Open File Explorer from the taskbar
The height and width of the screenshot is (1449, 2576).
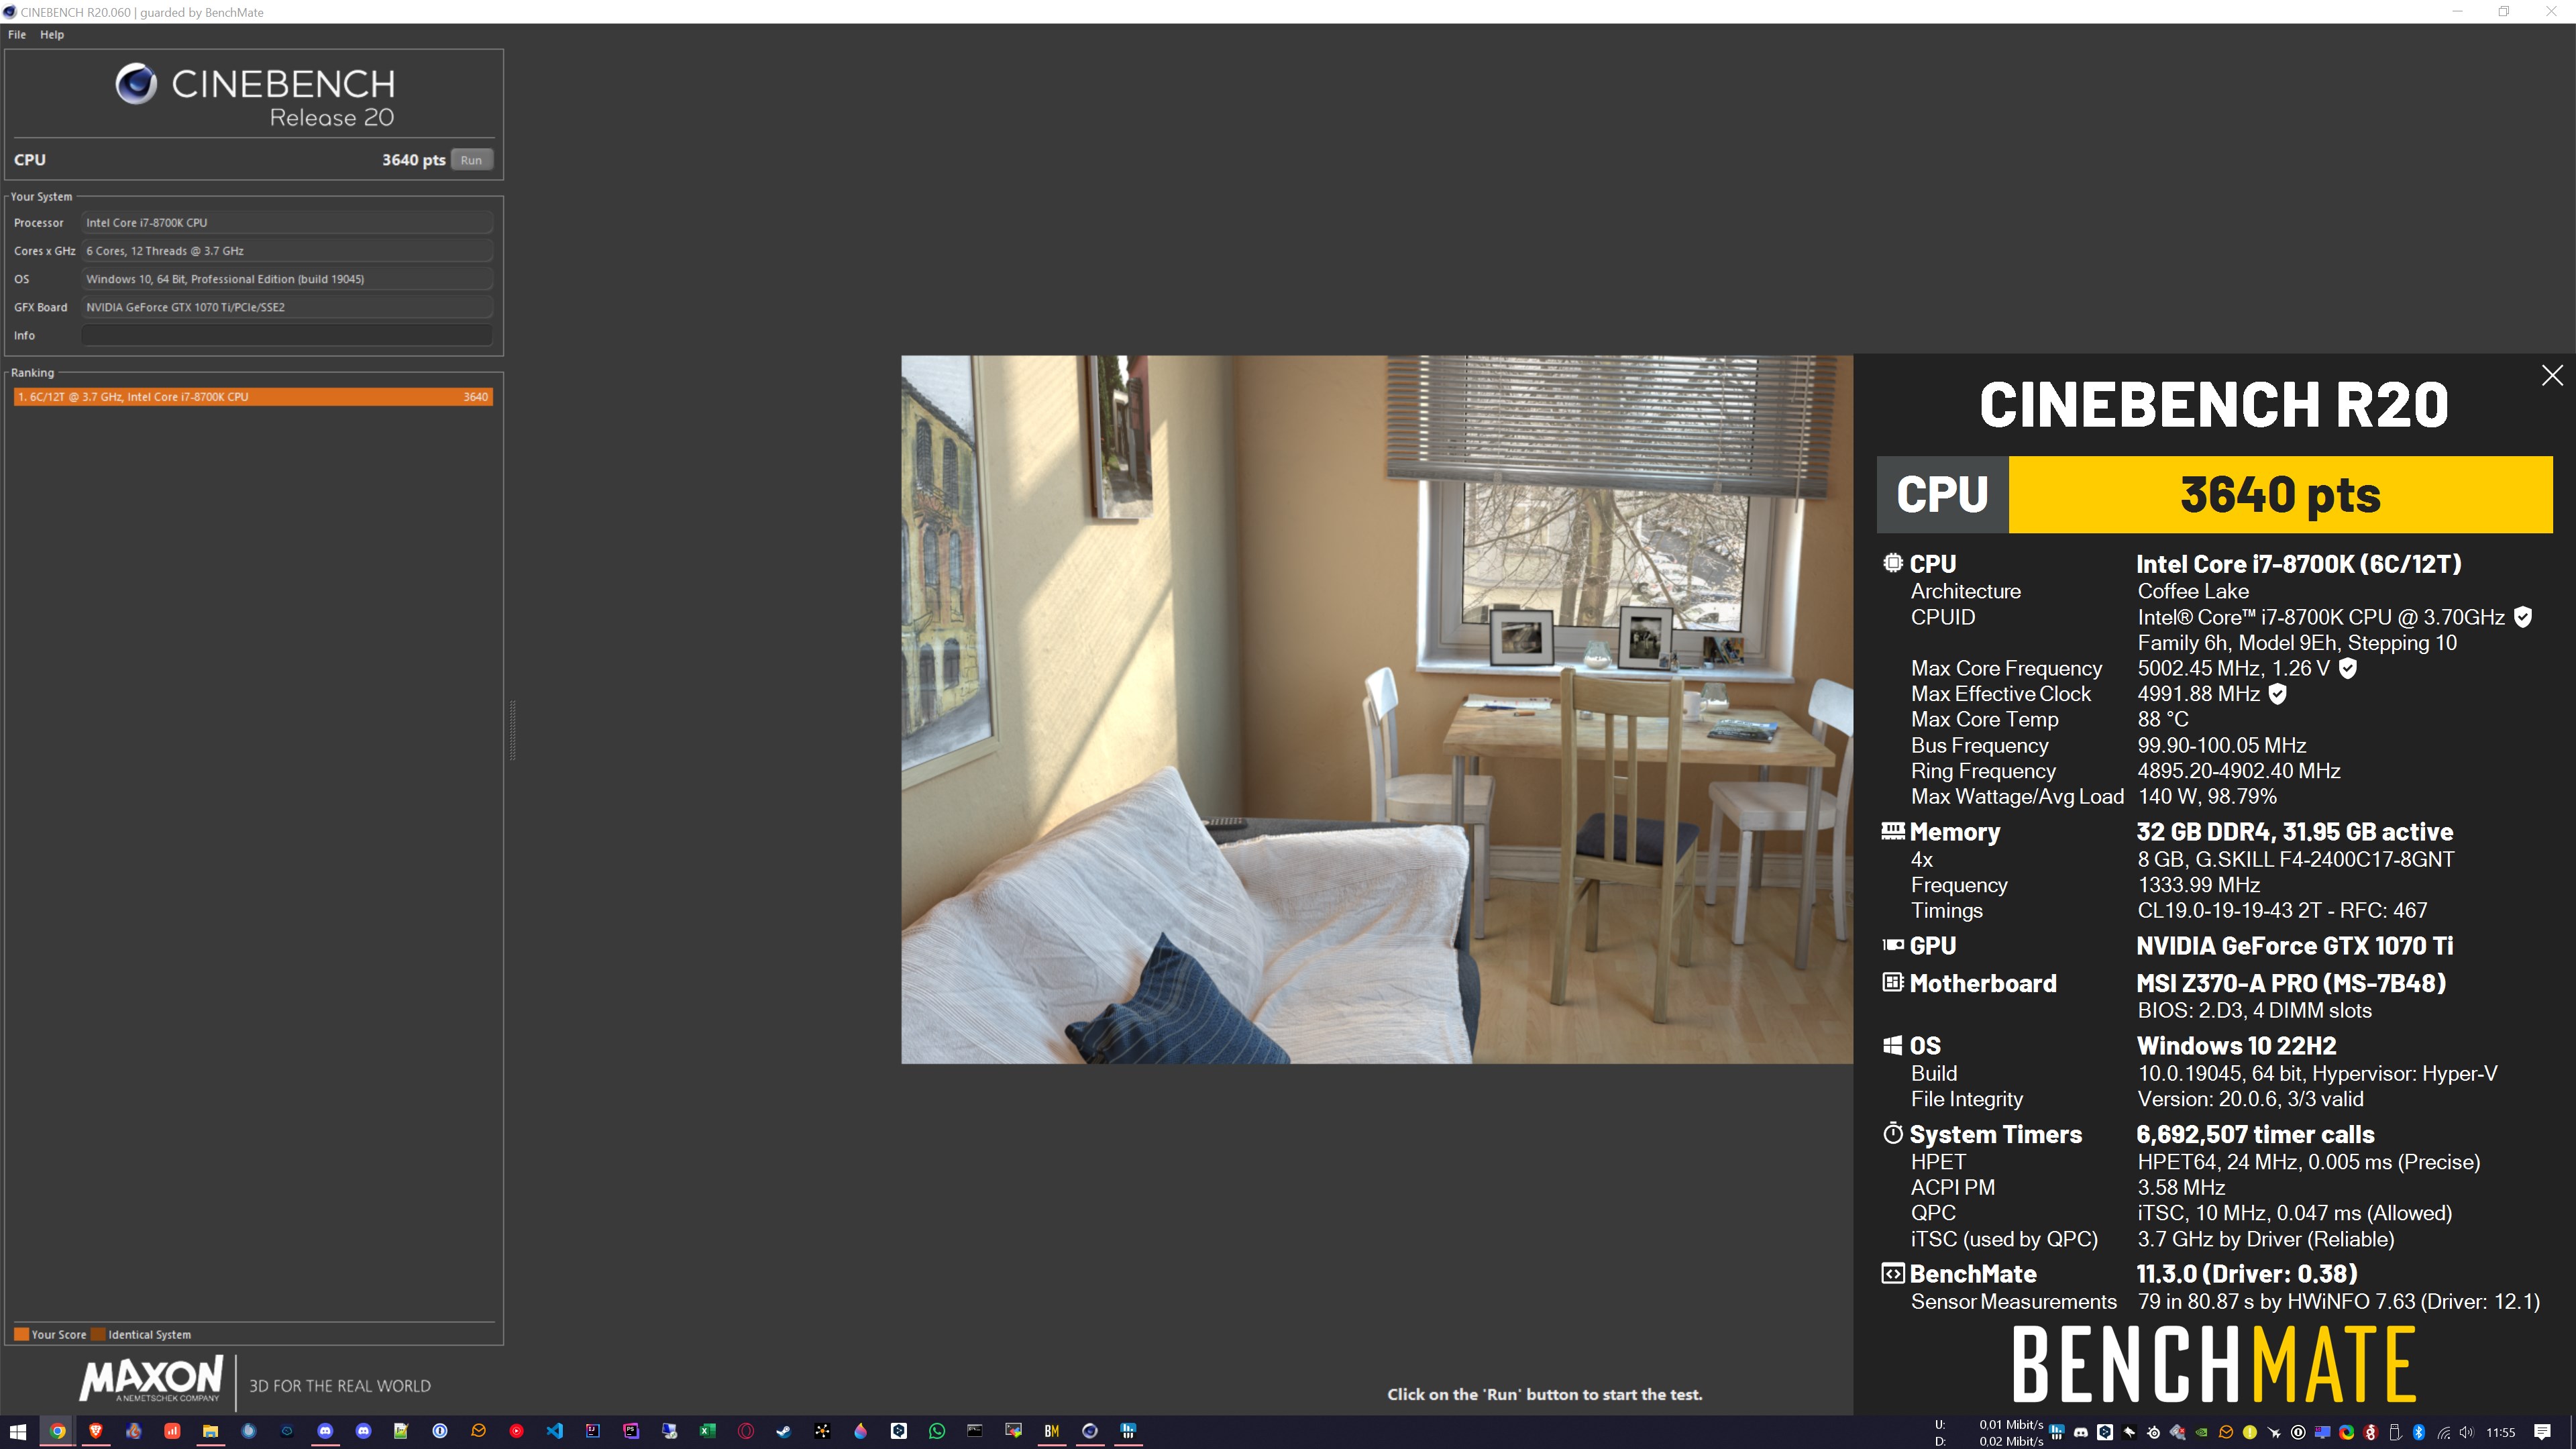210,1431
